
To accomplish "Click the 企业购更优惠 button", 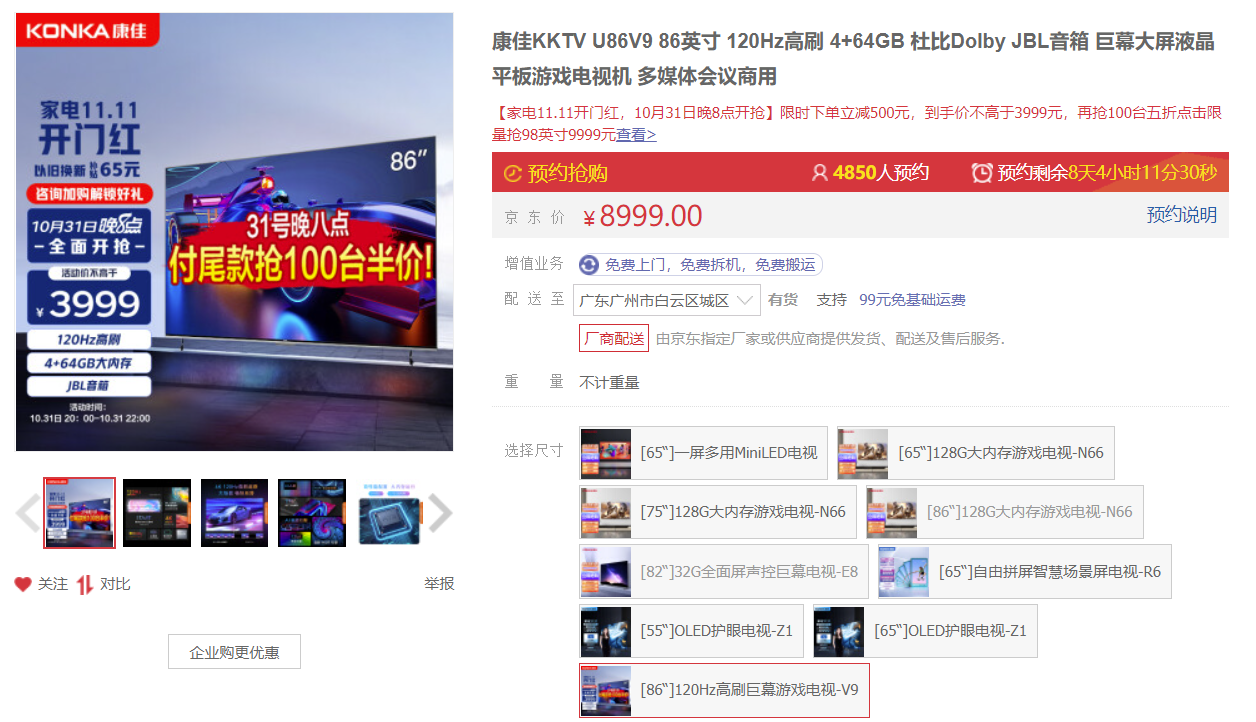I will pos(234,651).
